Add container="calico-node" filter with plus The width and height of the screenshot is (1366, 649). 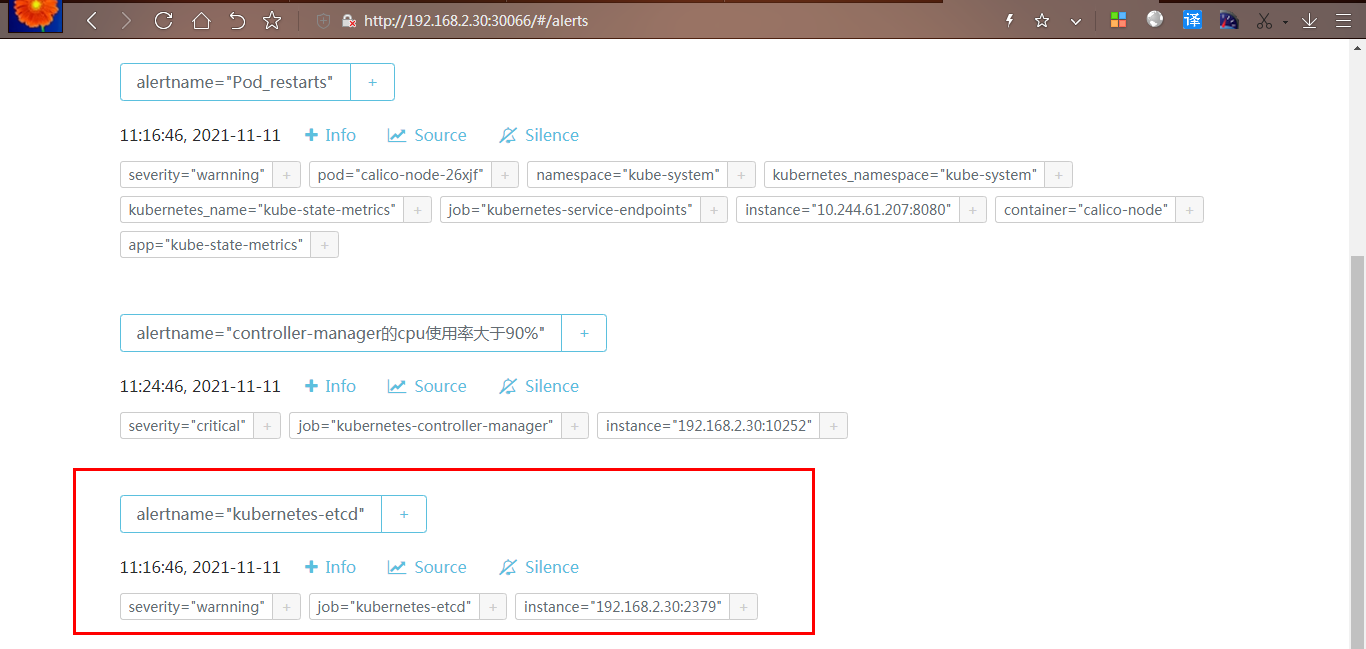coord(1190,210)
